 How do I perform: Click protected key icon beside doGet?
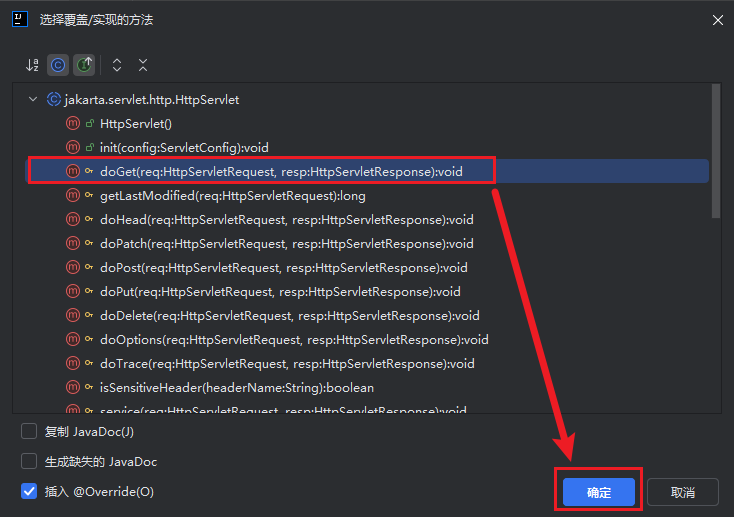tap(89, 171)
